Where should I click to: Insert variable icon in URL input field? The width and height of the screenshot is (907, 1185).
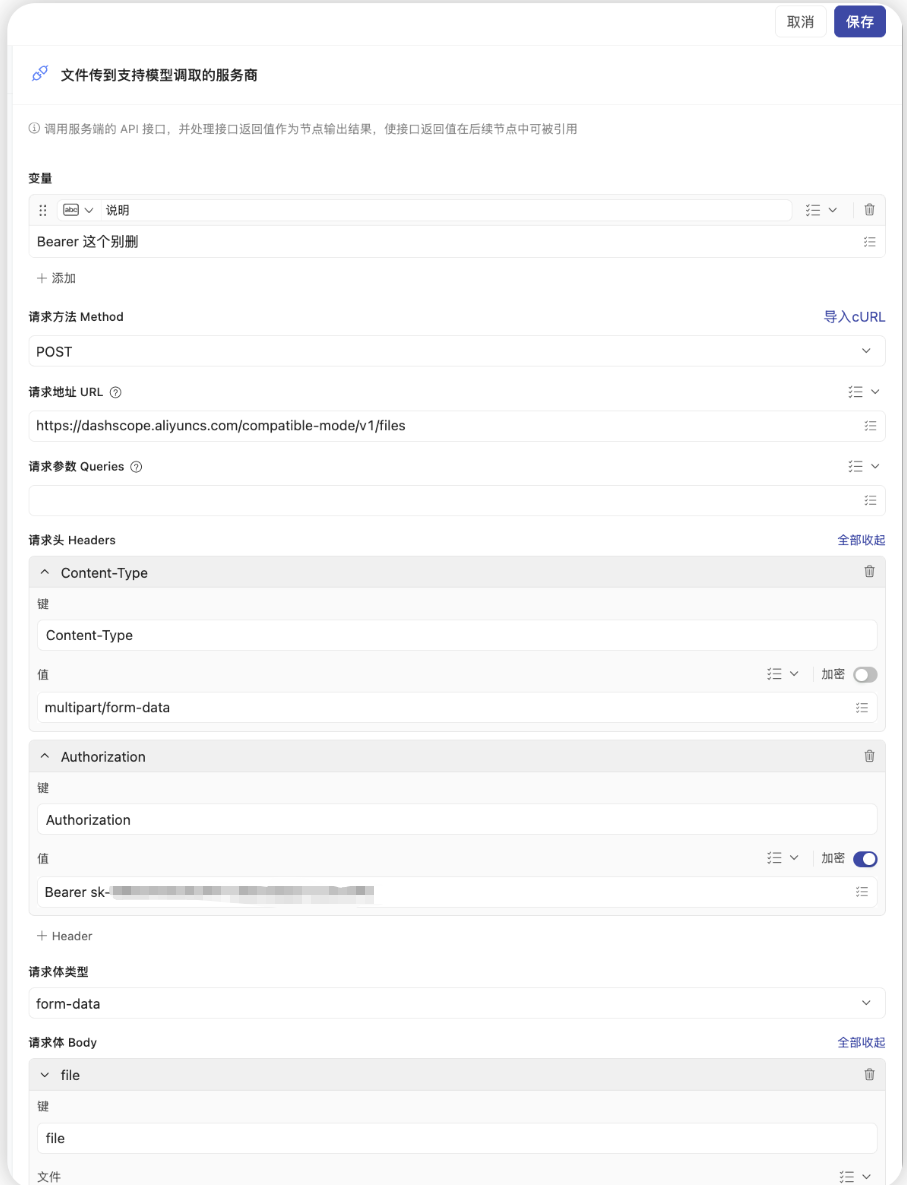(869, 426)
